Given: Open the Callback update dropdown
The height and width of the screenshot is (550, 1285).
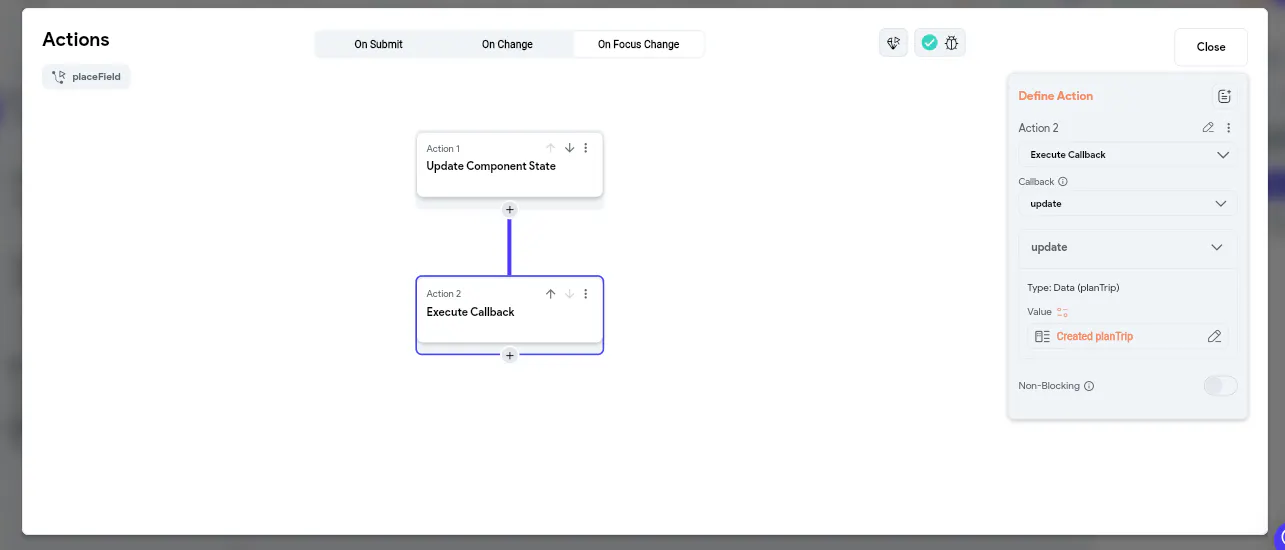Looking at the screenshot, I should point(1128,204).
